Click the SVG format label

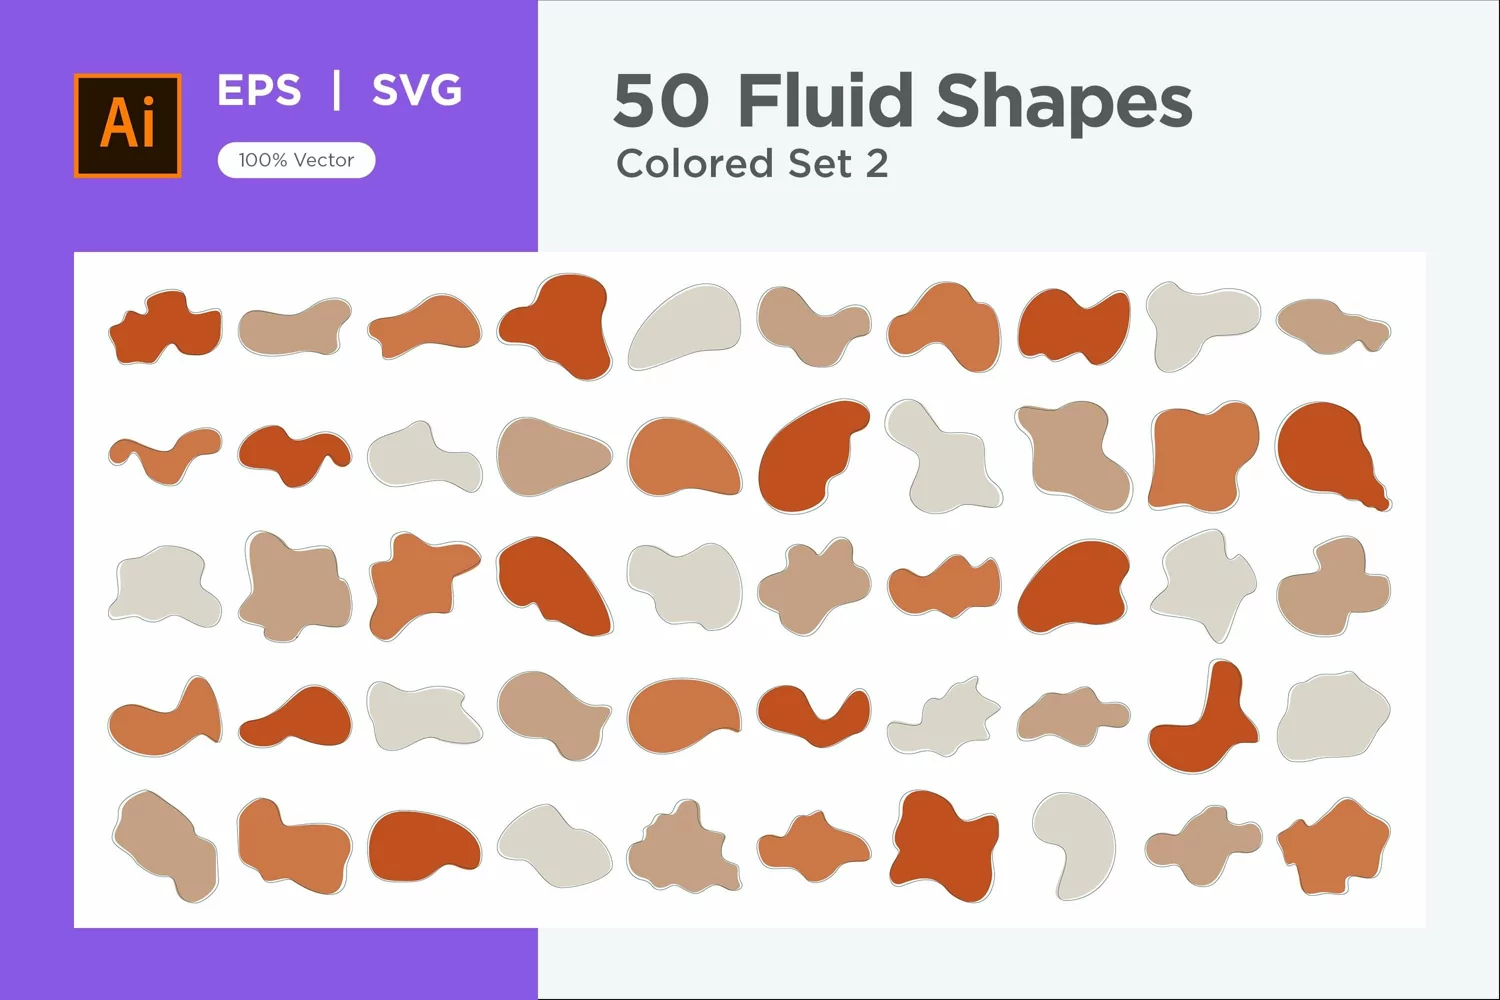417,91
